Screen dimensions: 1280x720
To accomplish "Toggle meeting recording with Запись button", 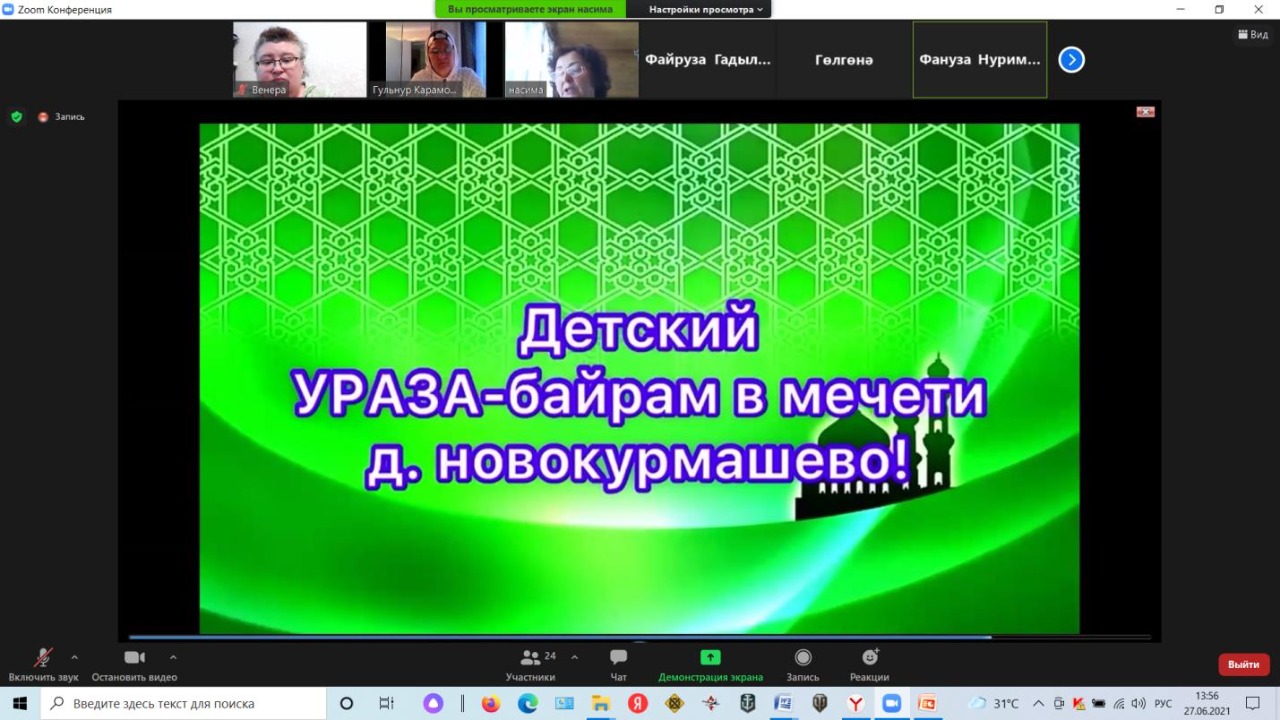I will 802,663.
